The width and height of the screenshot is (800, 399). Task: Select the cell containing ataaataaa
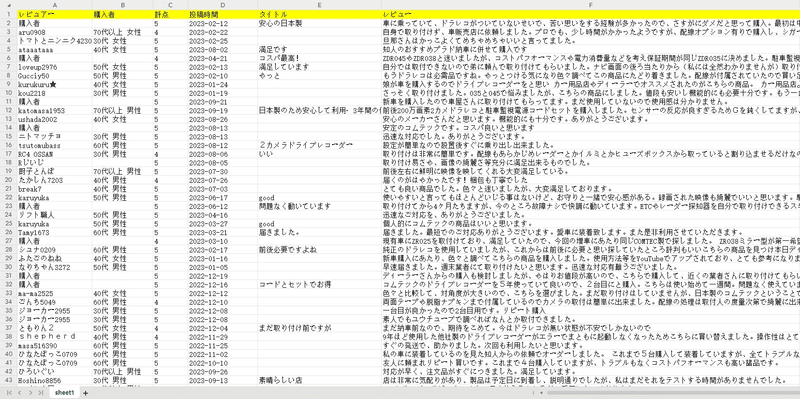(x=54, y=49)
